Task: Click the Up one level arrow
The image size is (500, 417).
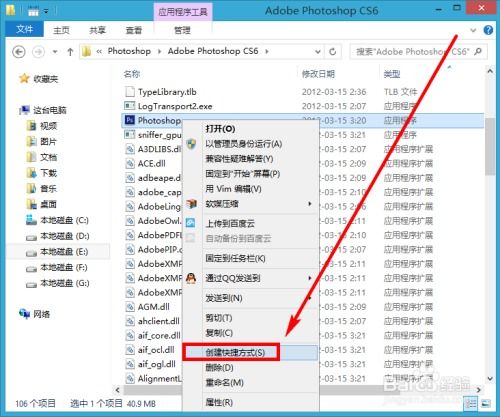Action: pos(70,52)
